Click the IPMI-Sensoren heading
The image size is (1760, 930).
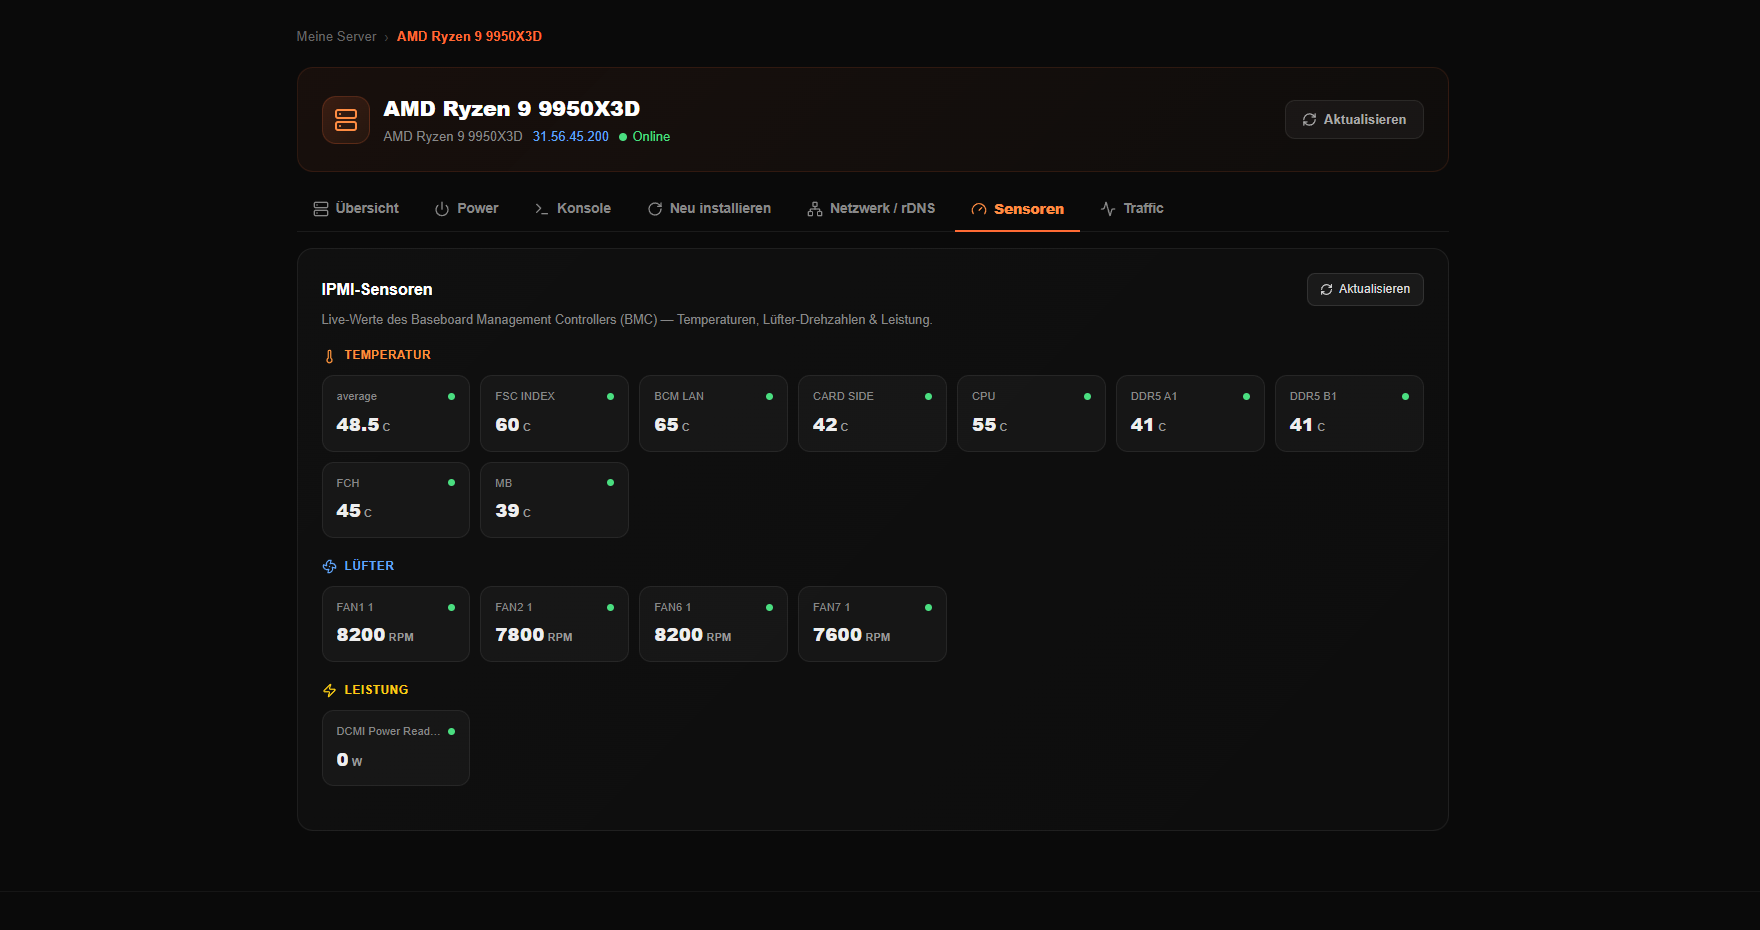pyautogui.click(x=377, y=290)
